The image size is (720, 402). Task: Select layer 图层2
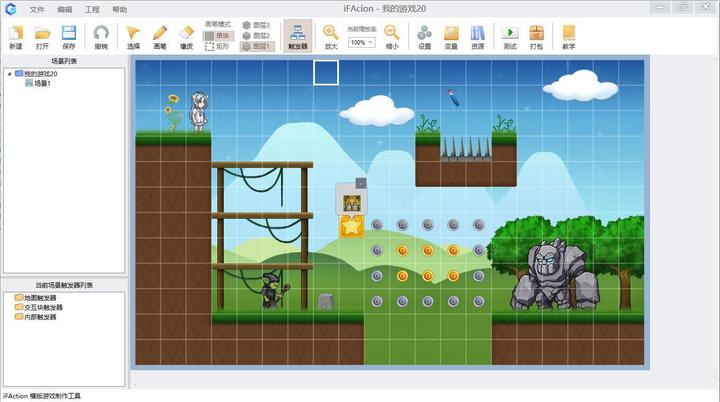(257, 35)
